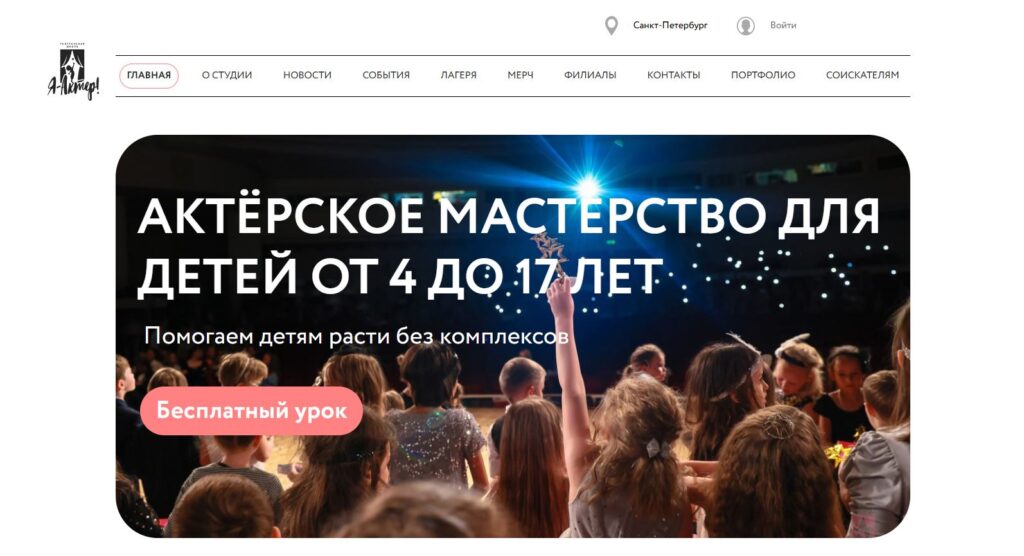1024x556 pixels.
Task: Click the location pin icon
Action: coord(611,25)
